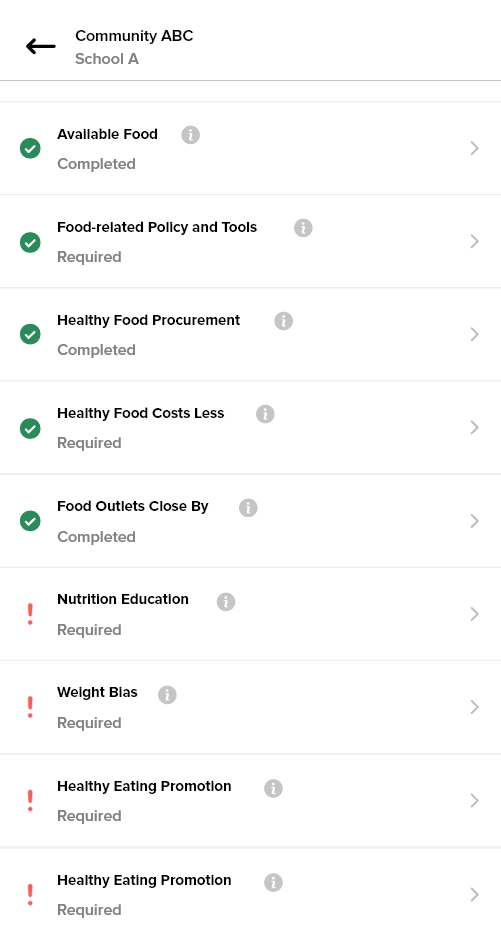This screenshot has height=941, width=501.
Task: Open Healthy Food Costs Less via chevron arrow
Action: coord(475,427)
